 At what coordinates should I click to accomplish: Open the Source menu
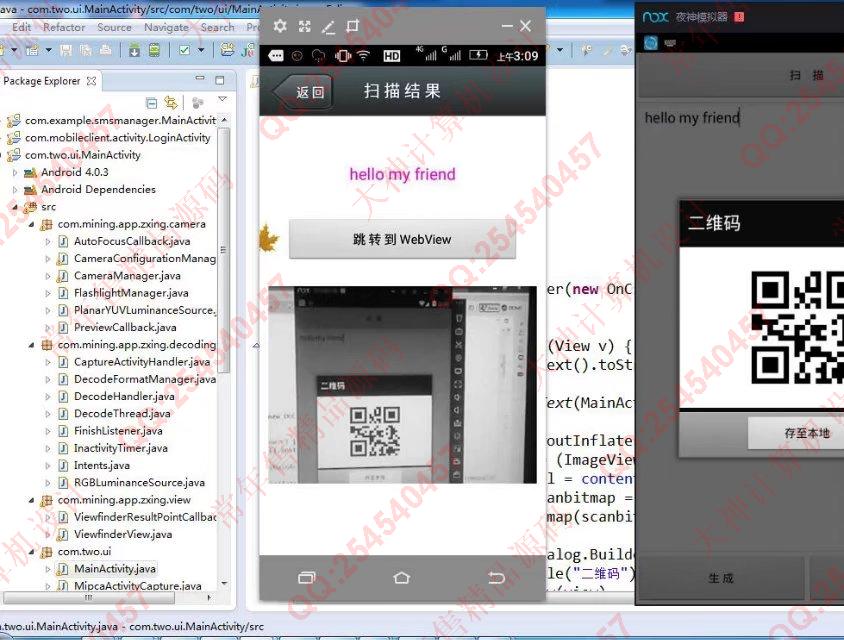click(114, 27)
